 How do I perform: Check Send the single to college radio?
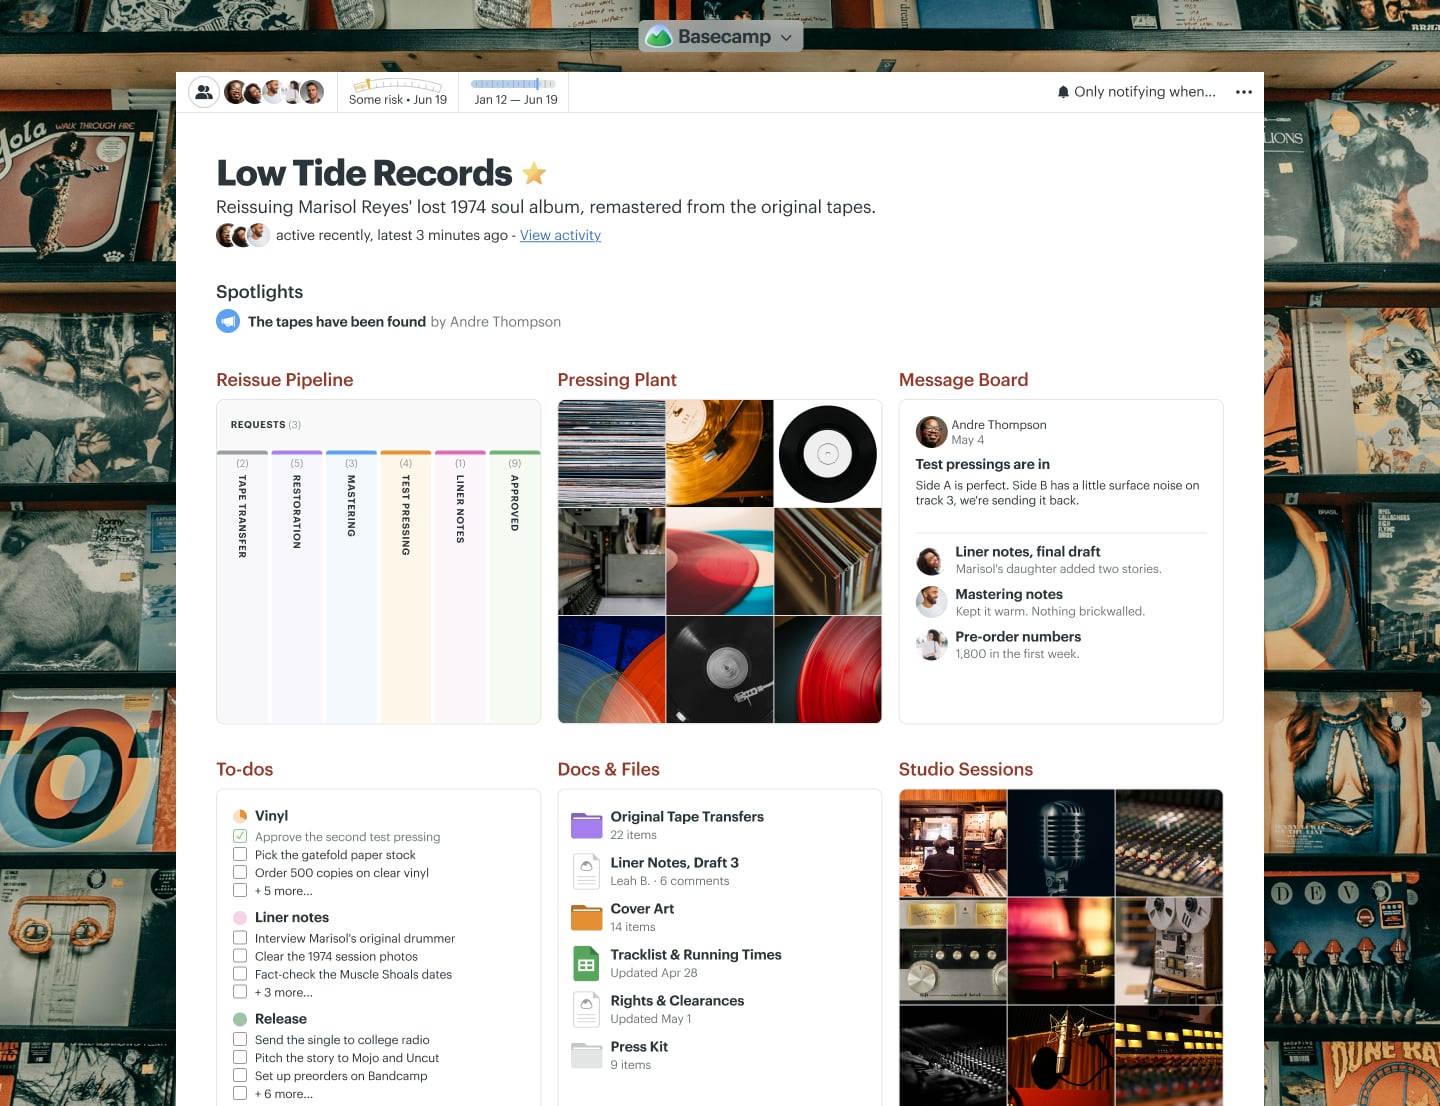(240, 1040)
